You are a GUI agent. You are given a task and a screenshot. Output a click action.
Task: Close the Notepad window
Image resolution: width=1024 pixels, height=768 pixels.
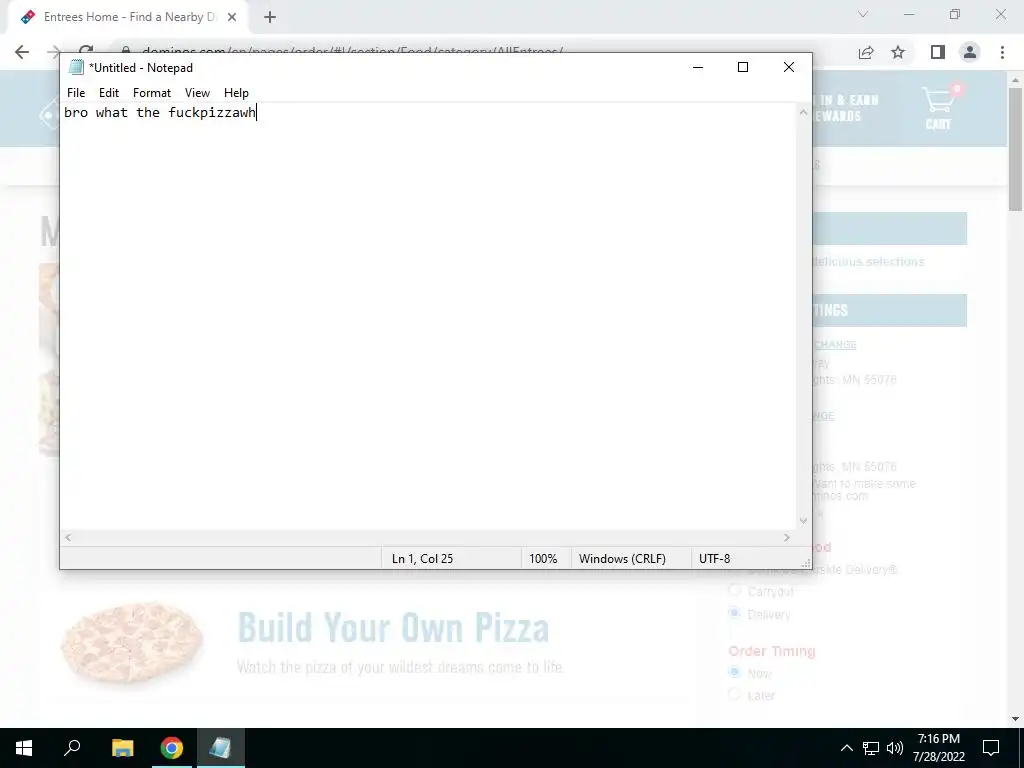pos(788,67)
